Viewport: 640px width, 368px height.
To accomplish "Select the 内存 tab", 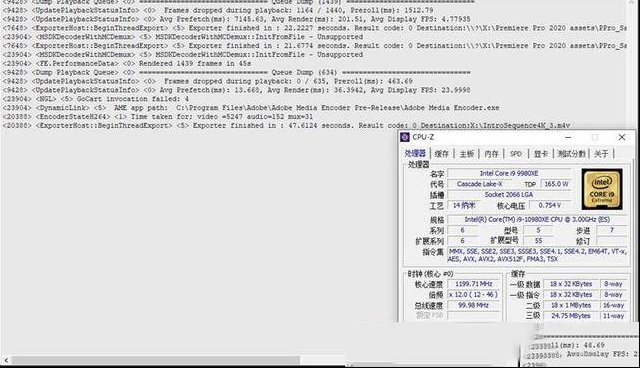I will click(x=491, y=154).
